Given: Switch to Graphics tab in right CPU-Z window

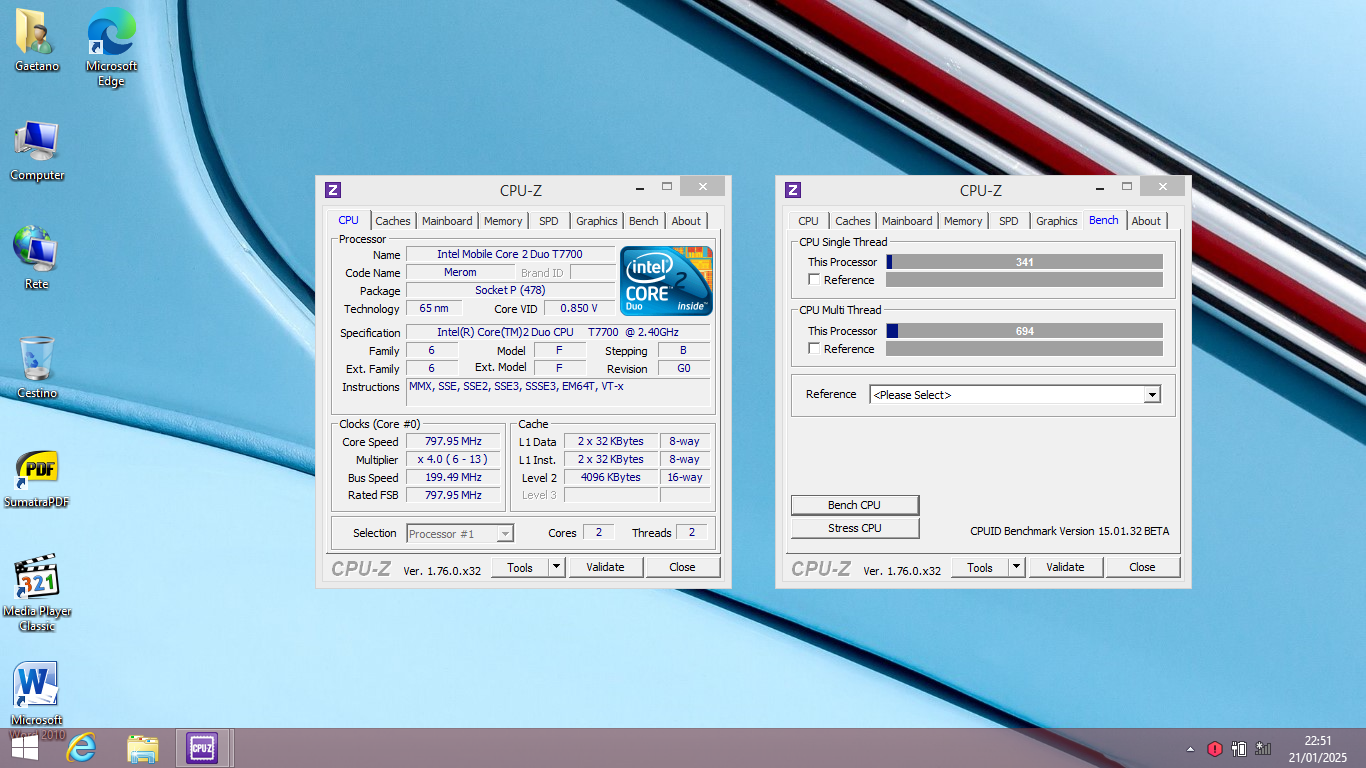Looking at the screenshot, I should pos(1056,221).
